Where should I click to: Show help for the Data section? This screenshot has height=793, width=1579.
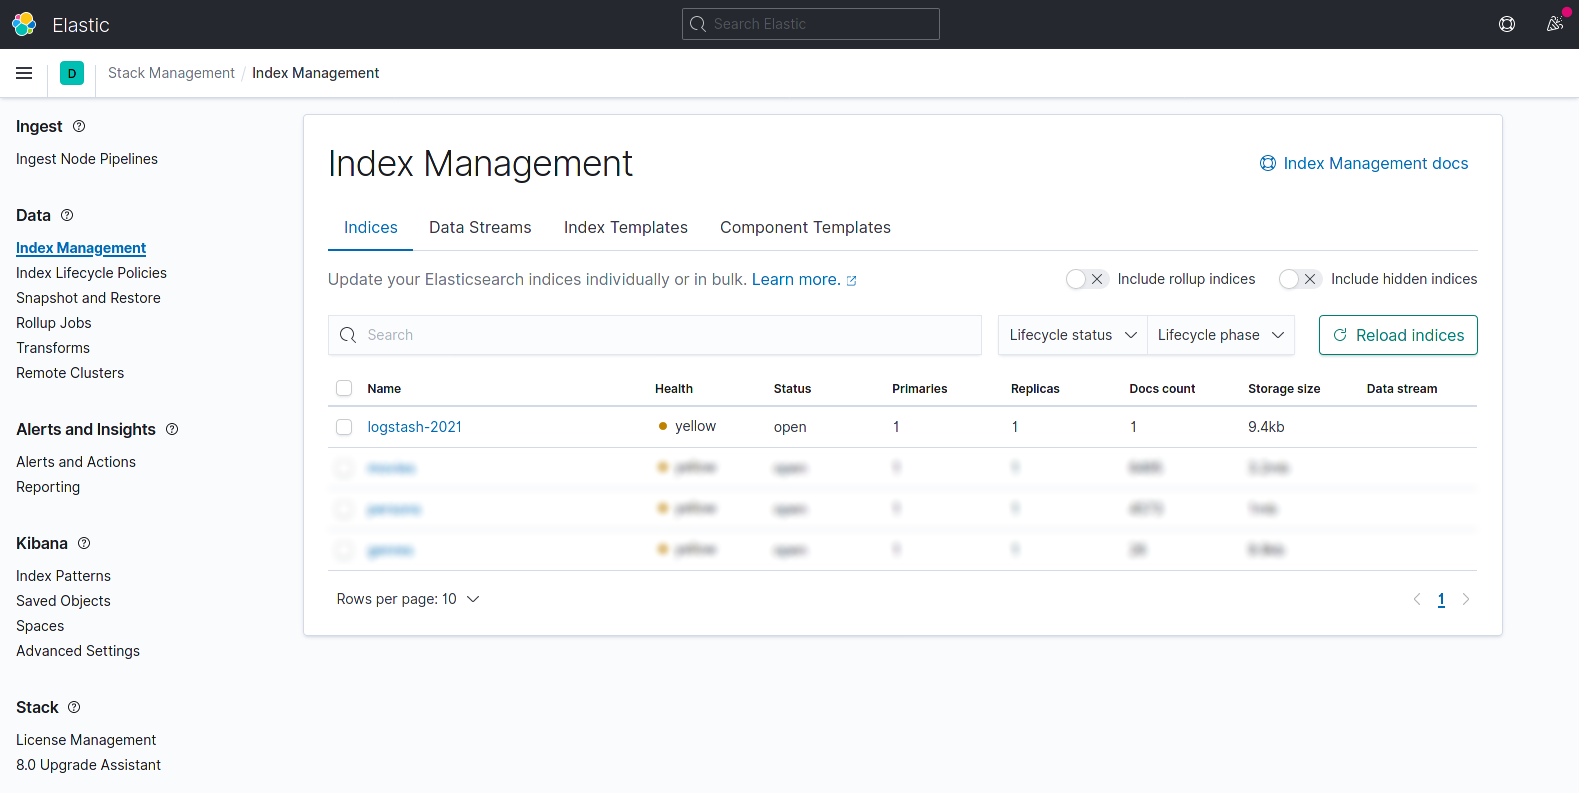tap(67, 215)
